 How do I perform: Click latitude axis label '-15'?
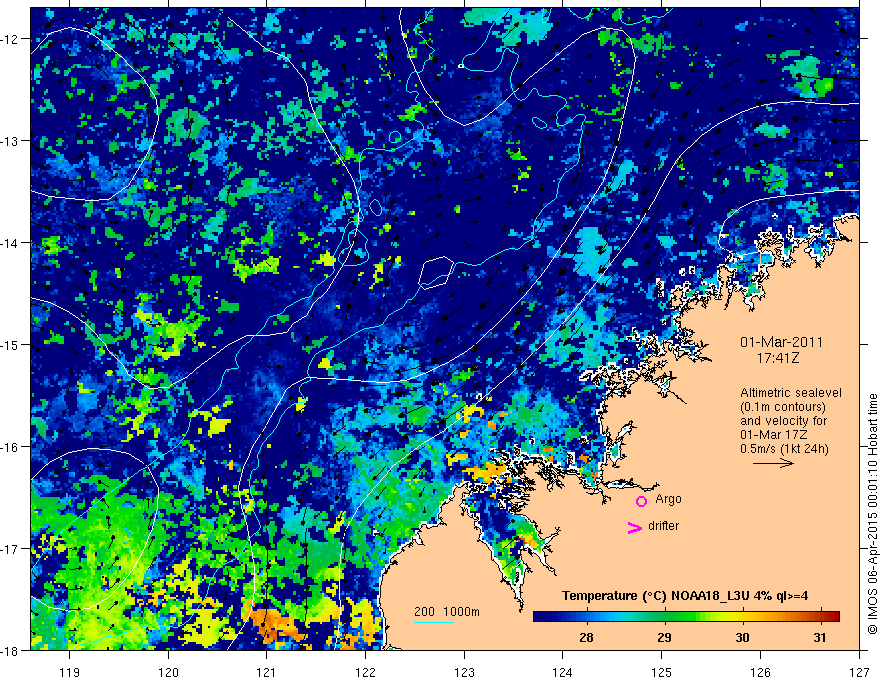coord(11,344)
